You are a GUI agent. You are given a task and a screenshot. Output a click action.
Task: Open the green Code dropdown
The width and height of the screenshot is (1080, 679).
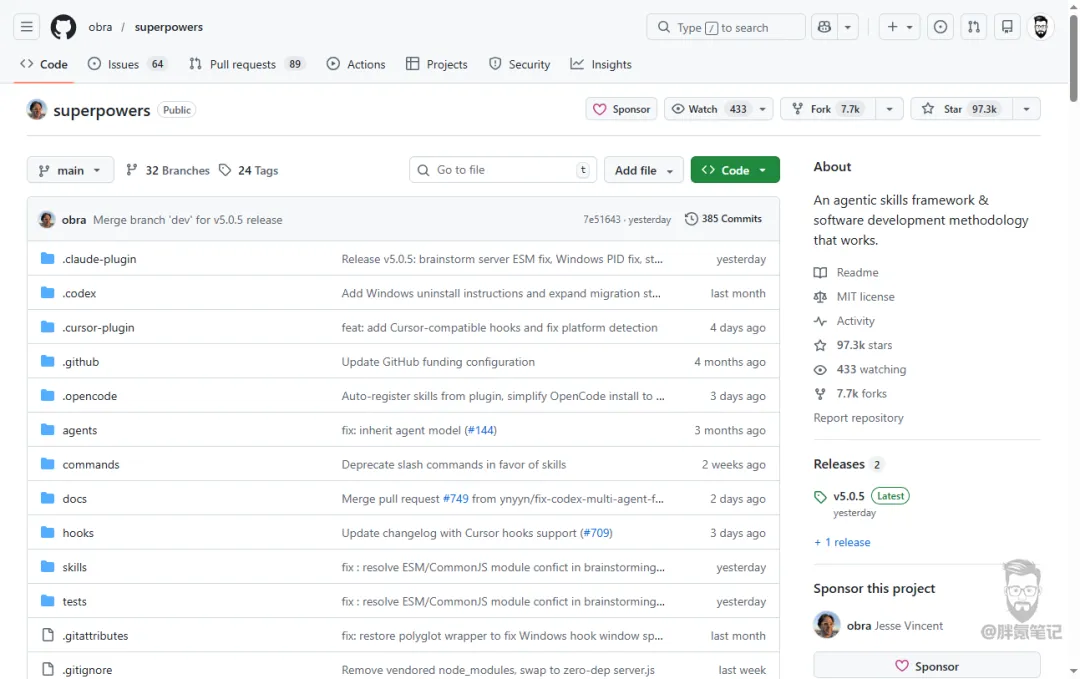pos(735,170)
